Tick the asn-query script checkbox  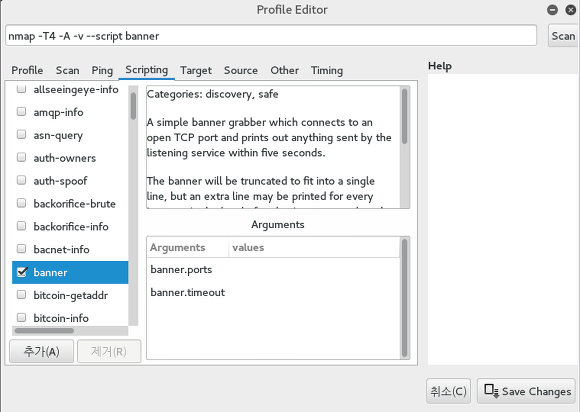pyautogui.click(x=21, y=134)
